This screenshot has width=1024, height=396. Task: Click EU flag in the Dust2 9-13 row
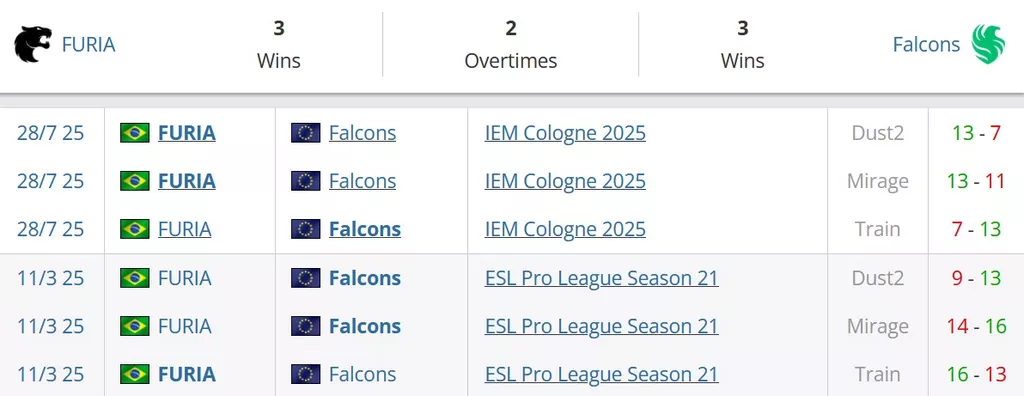306,278
